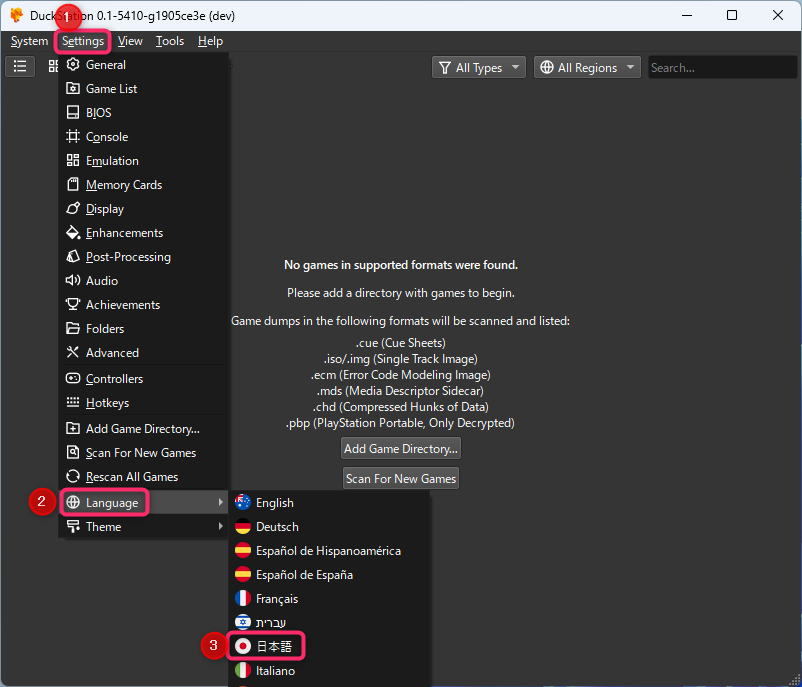
Task: Click the Italian flag icon
Action: point(243,671)
